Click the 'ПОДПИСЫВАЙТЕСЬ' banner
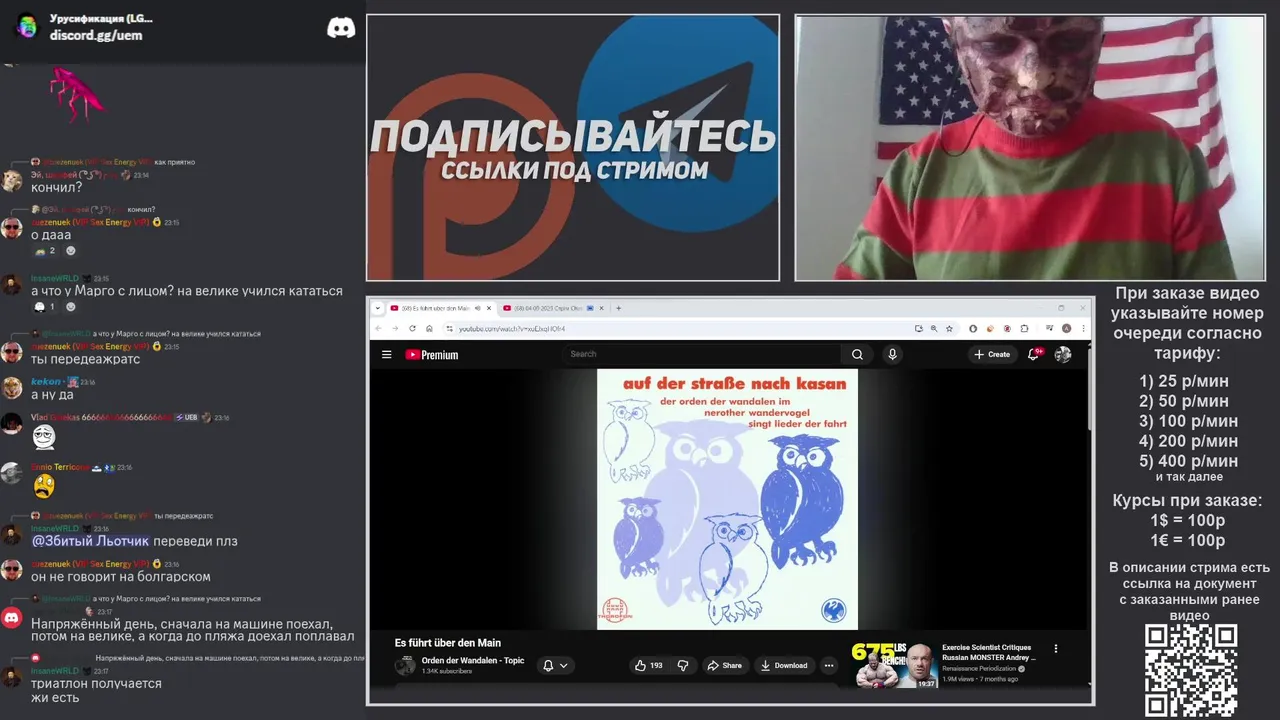1280x720 pixels. click(x=573, y=136)
